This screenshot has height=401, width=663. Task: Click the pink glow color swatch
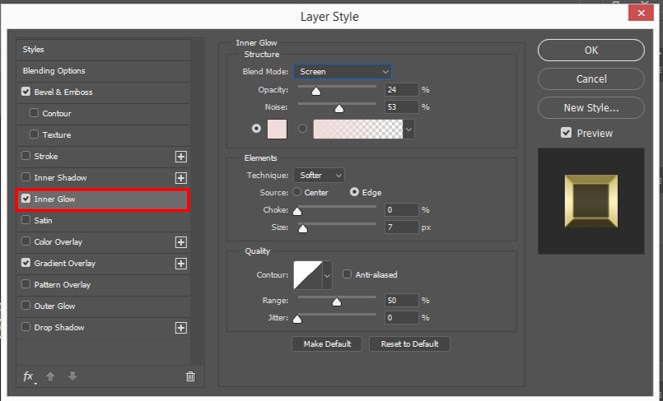click(x=277, y=128)
